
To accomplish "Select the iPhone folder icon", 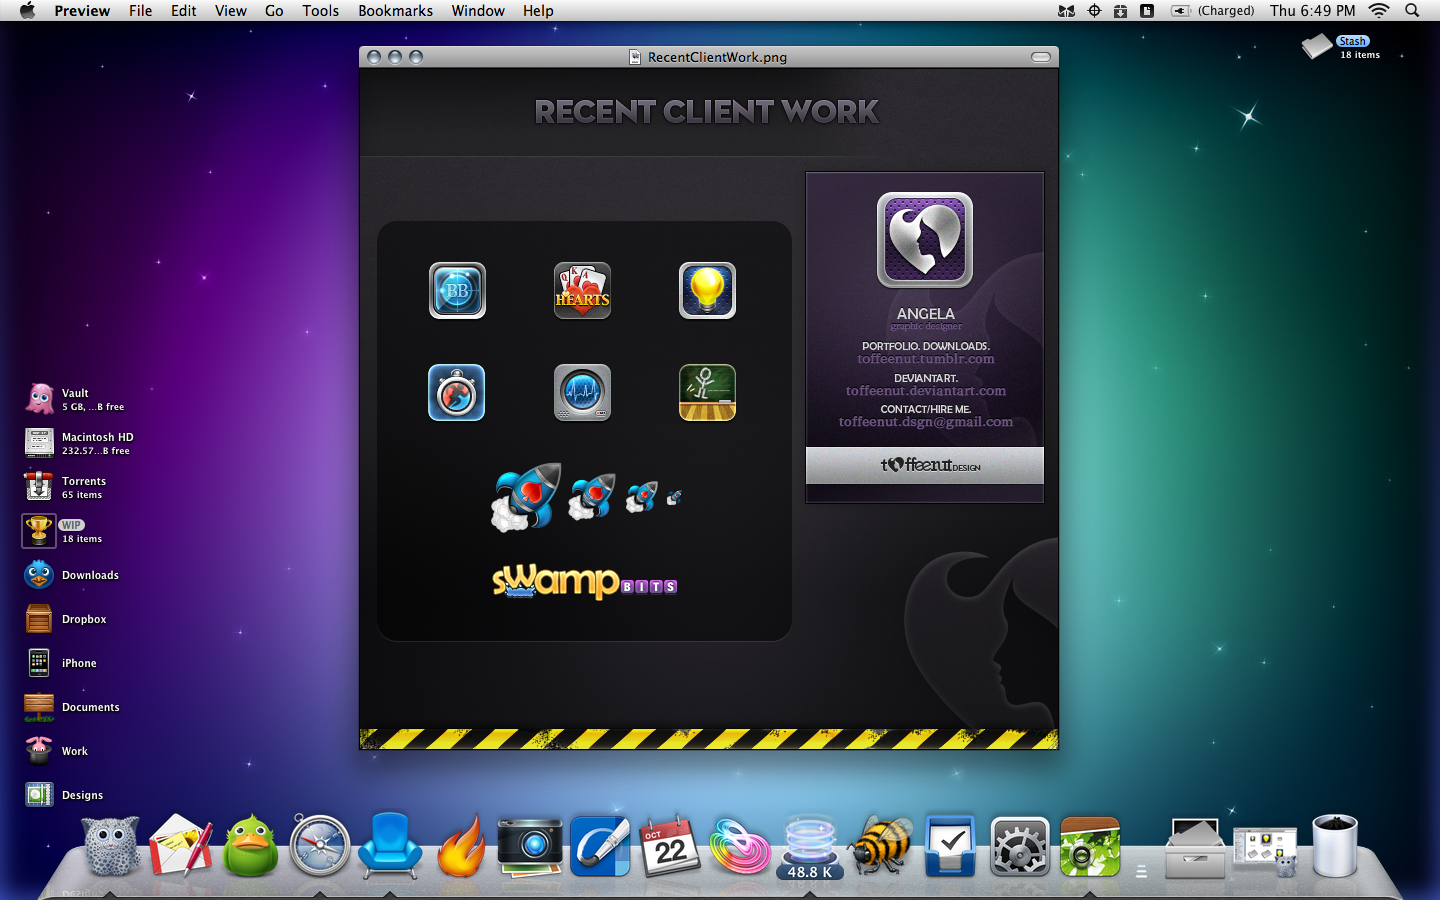I will (40, 663).
